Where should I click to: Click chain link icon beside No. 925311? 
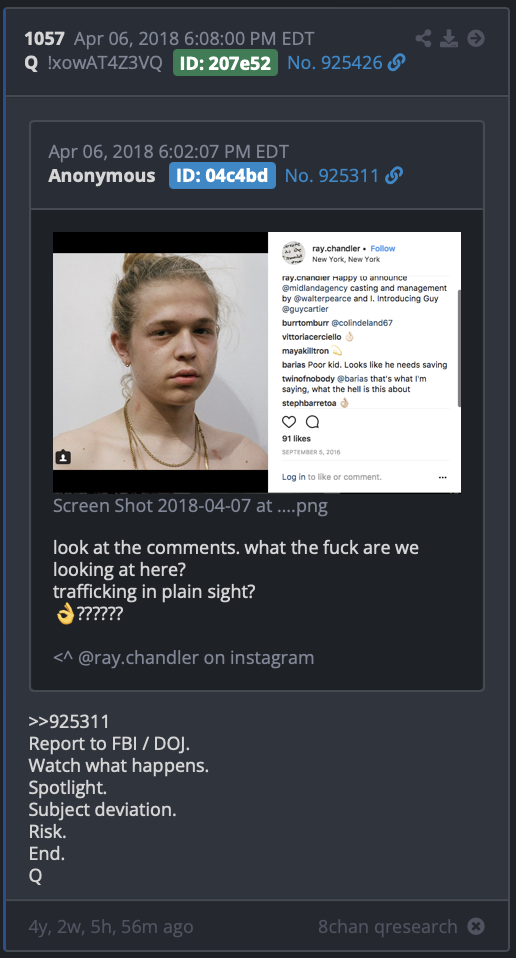394,175
